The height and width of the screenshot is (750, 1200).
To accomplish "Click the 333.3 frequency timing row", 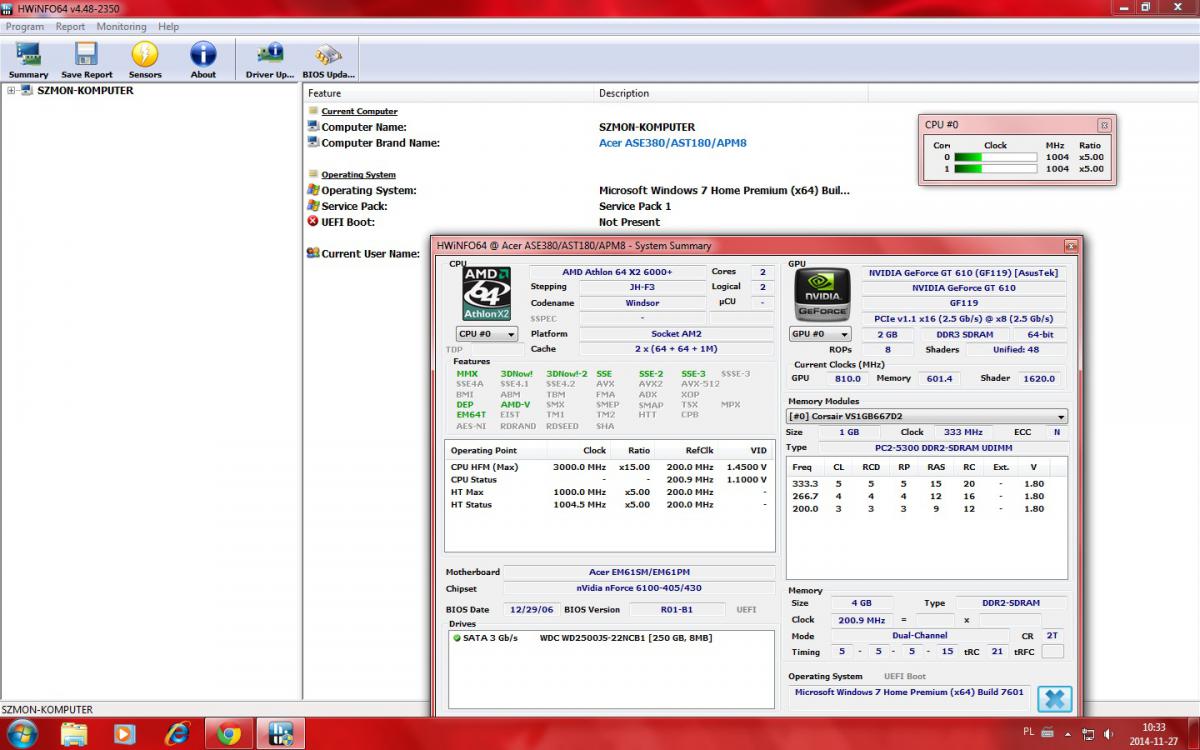I will click(x=926, y=483).
